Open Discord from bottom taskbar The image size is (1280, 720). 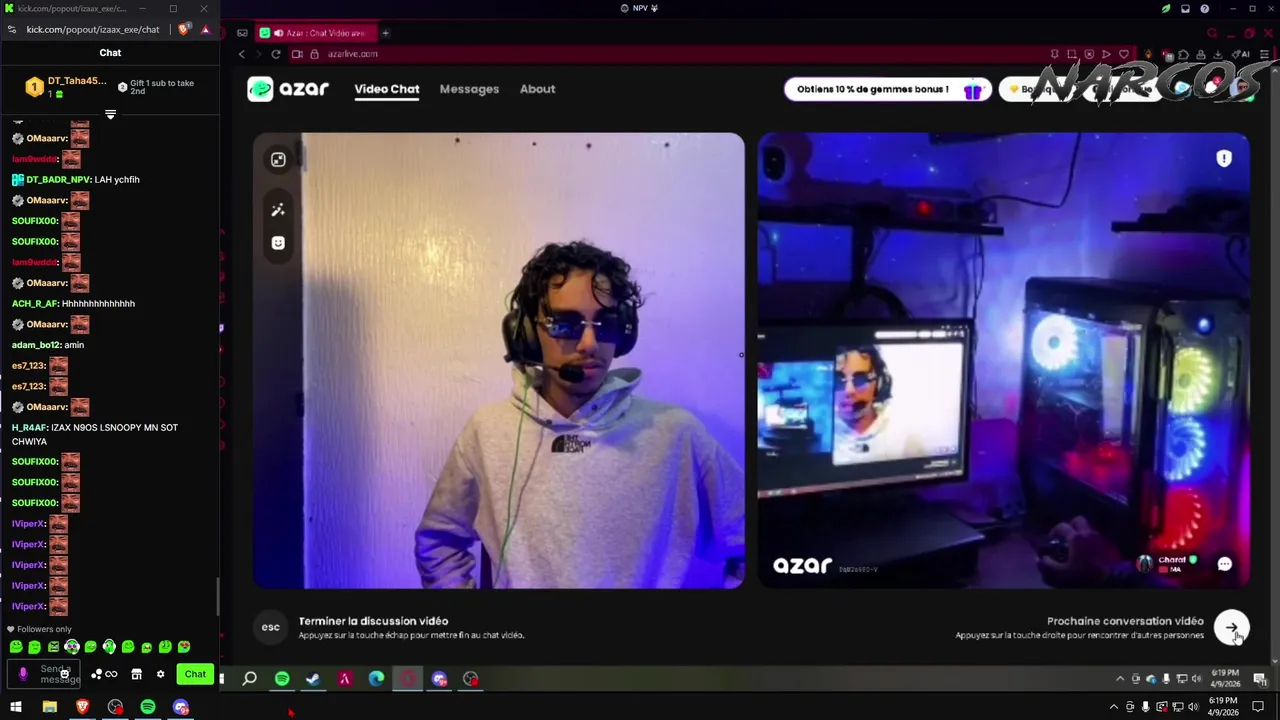click(180, 707)
